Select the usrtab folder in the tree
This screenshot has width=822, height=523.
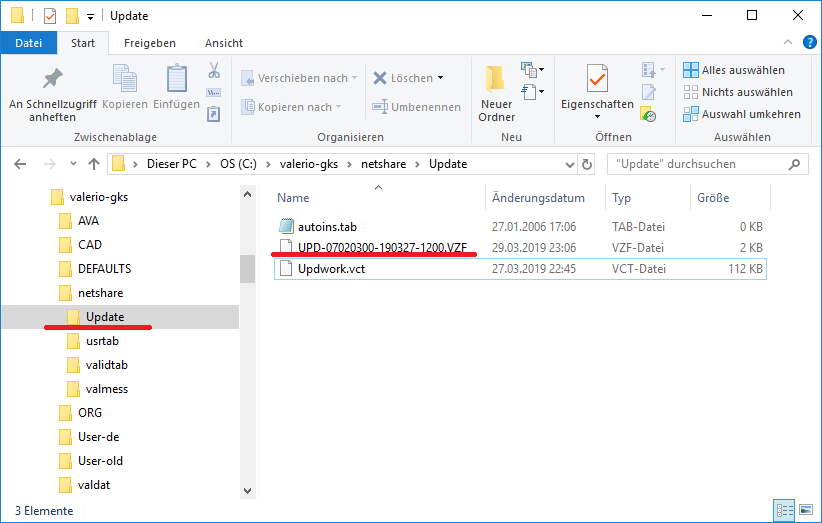point(104,341)
